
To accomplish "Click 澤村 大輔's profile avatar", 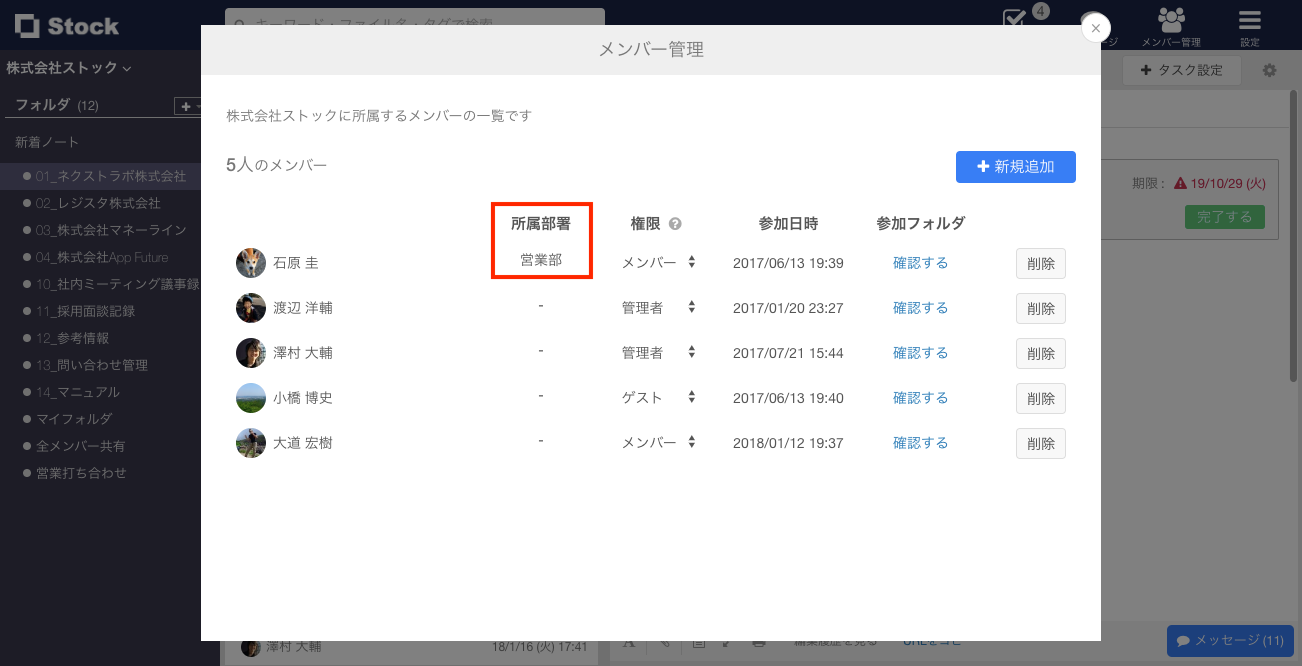I will pos(250,352).
